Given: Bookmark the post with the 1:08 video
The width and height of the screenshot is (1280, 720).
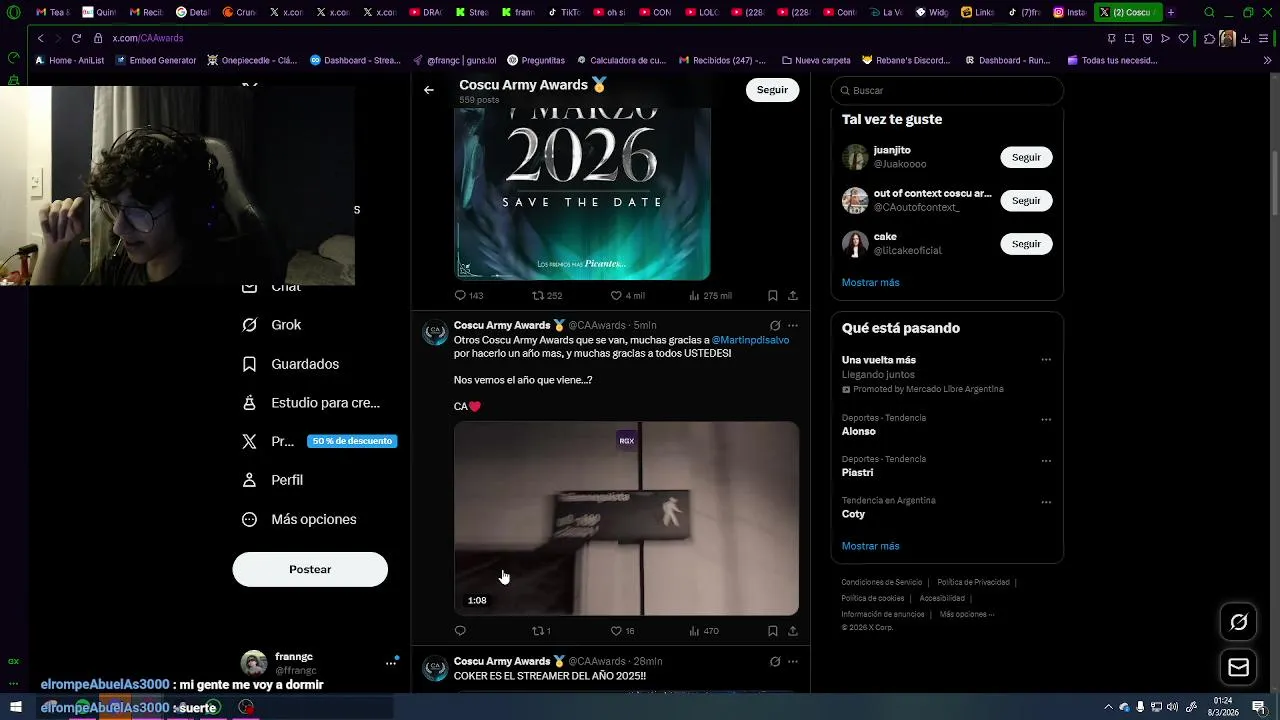Looking at the screenshot, I should click(x=772, y=631).
